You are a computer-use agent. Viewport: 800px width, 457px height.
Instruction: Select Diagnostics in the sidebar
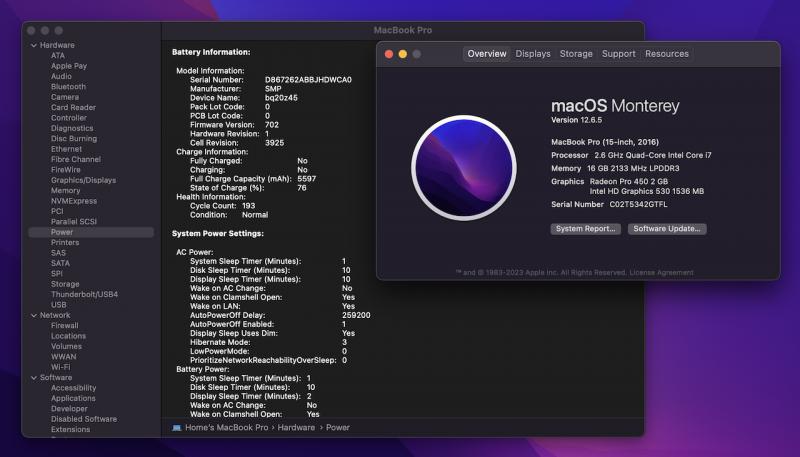point(72,129)
